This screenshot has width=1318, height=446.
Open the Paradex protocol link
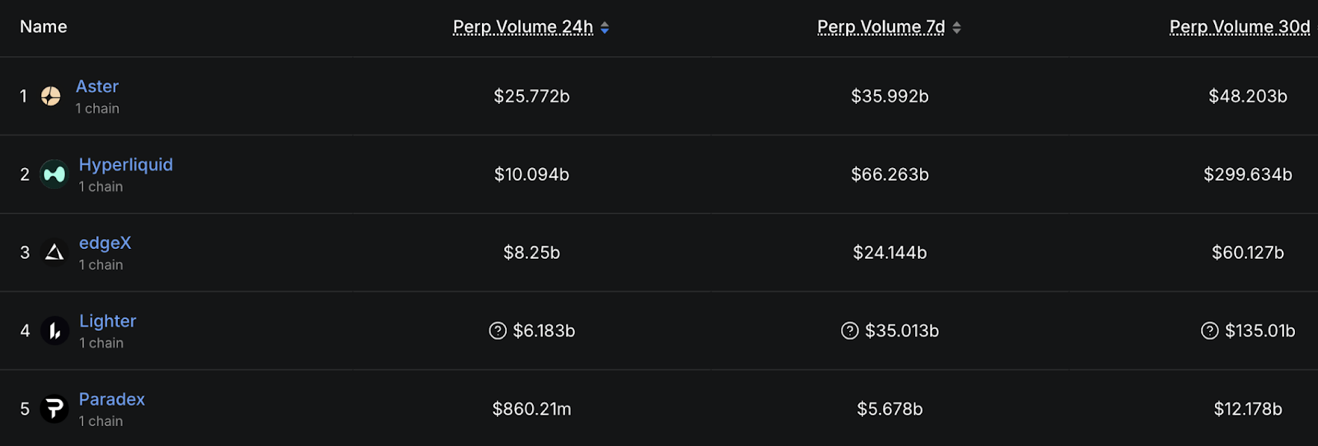pos(112,399)
